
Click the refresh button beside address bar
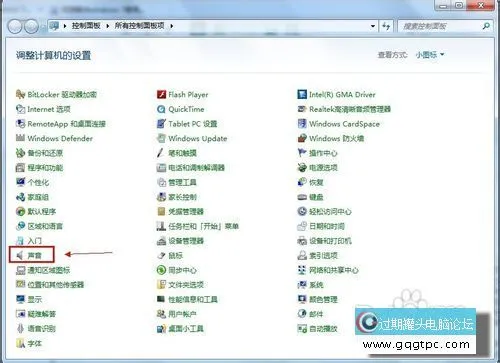pyautogui.click(x=386, y=26)
